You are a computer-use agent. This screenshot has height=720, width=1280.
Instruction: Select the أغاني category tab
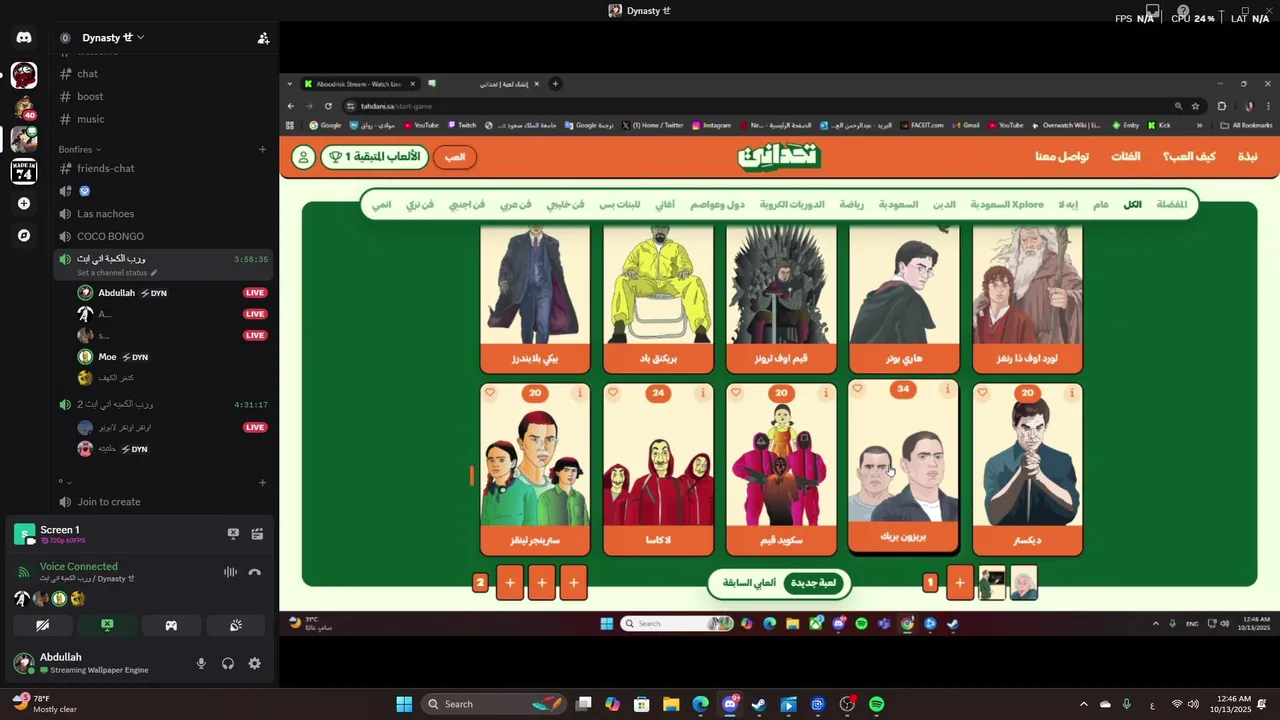coord(665,204)
